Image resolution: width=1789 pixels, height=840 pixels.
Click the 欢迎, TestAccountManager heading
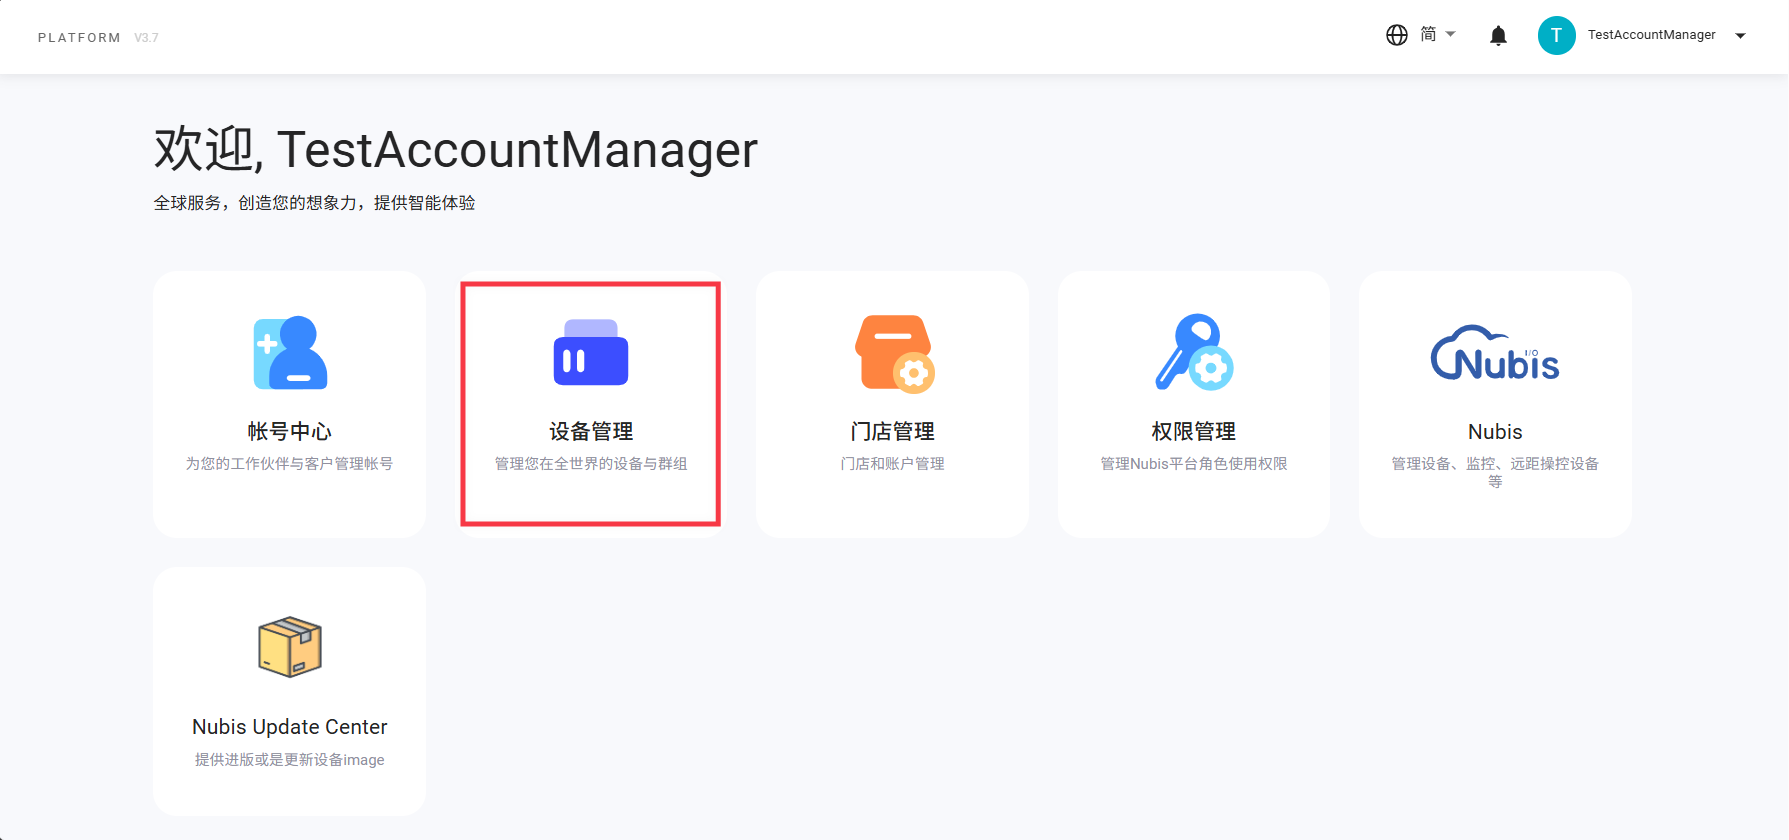[456, 150]
